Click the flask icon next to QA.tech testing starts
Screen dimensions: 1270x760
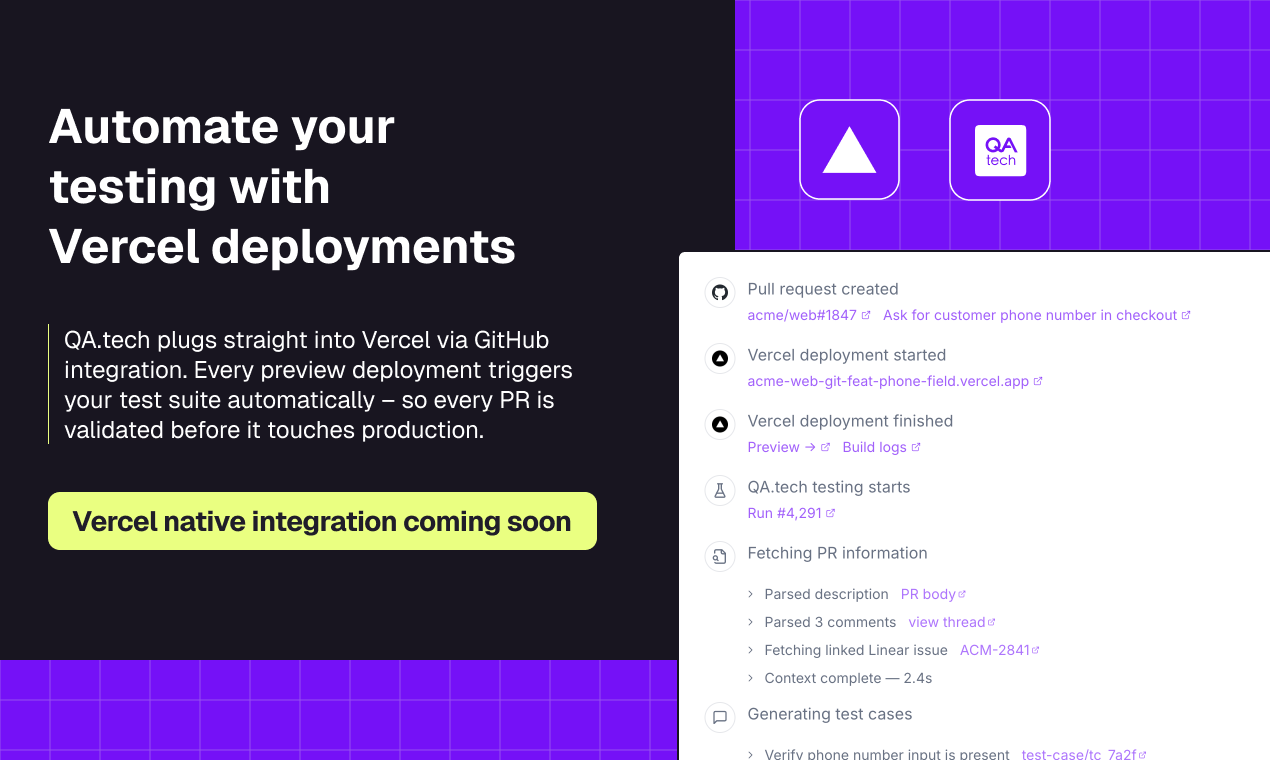point(720,490)
